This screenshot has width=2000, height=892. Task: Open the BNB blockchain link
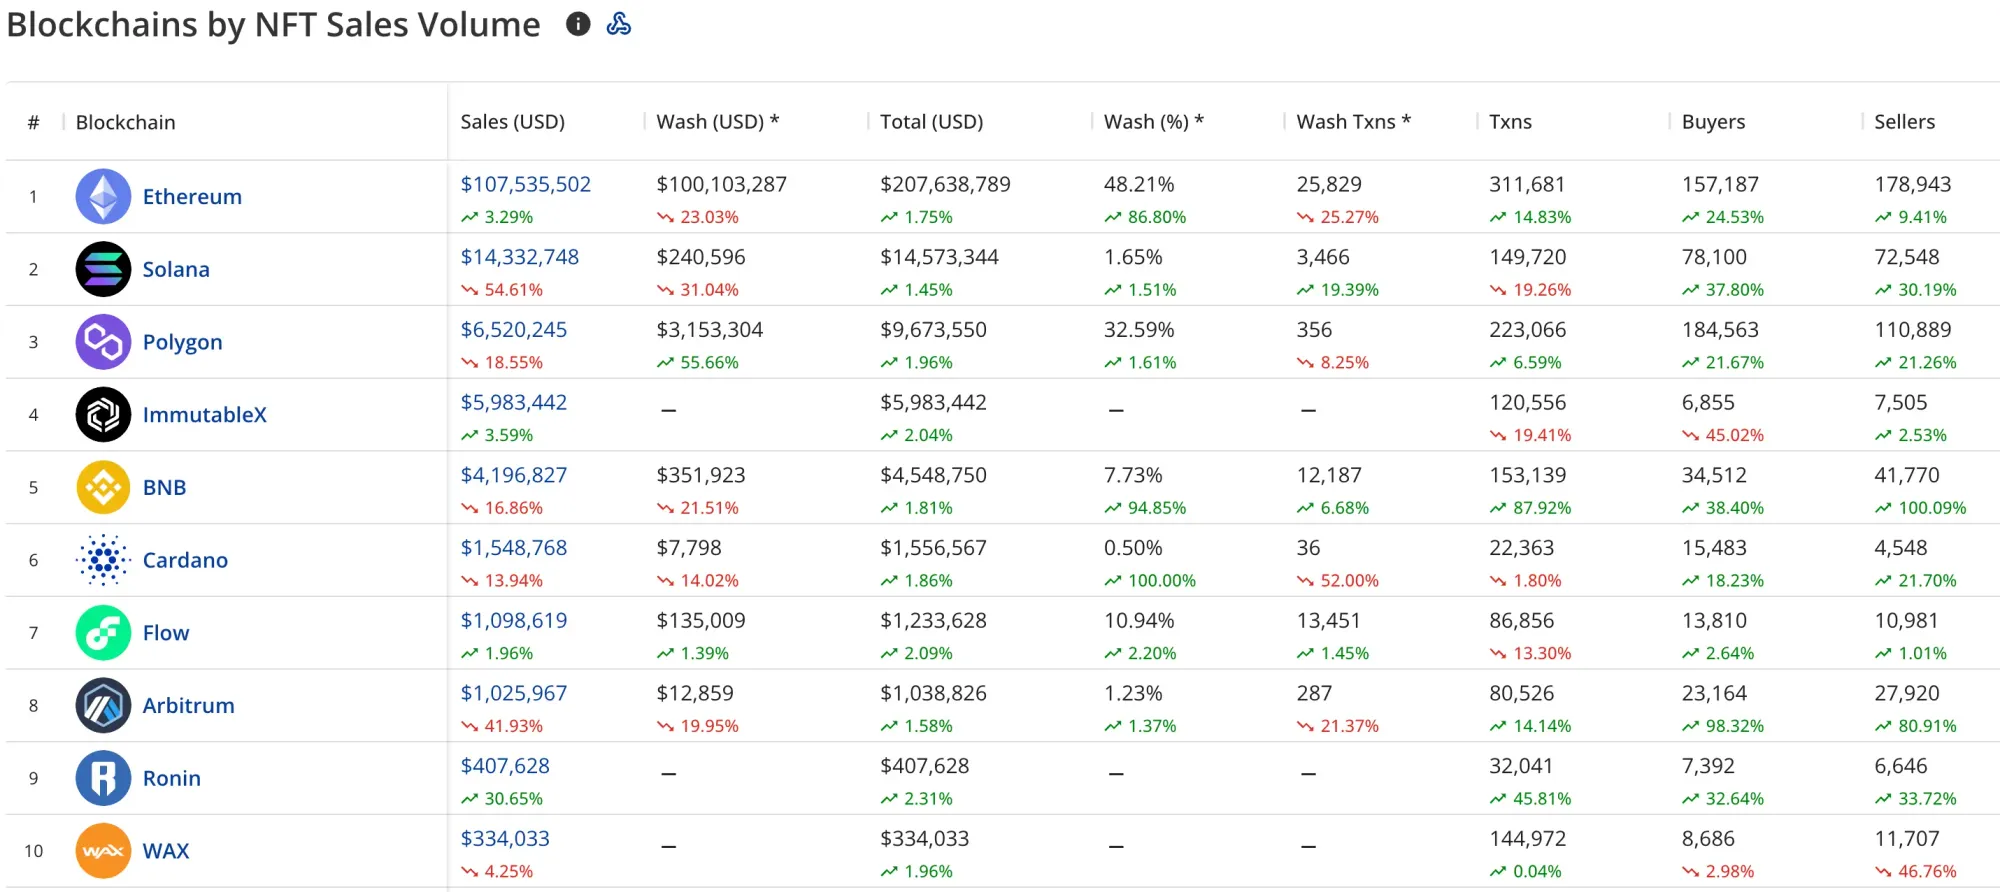(164, 487)
